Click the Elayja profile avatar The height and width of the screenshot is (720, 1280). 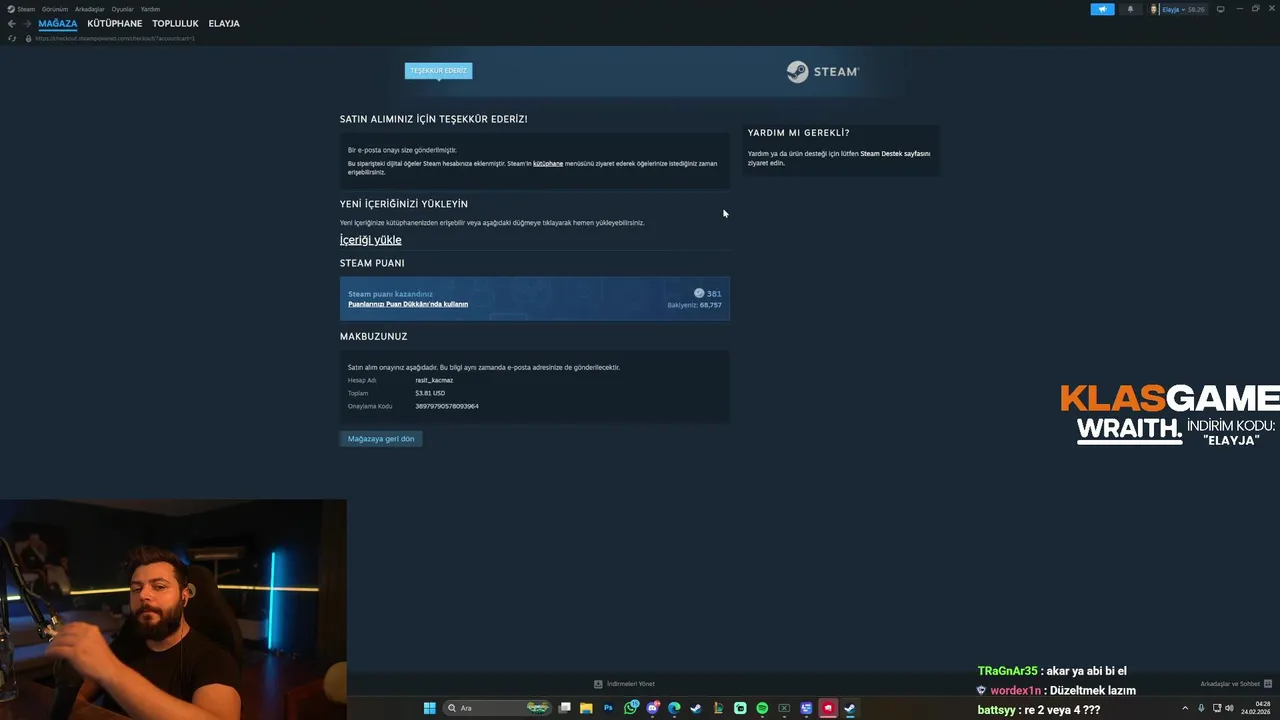1154,9
